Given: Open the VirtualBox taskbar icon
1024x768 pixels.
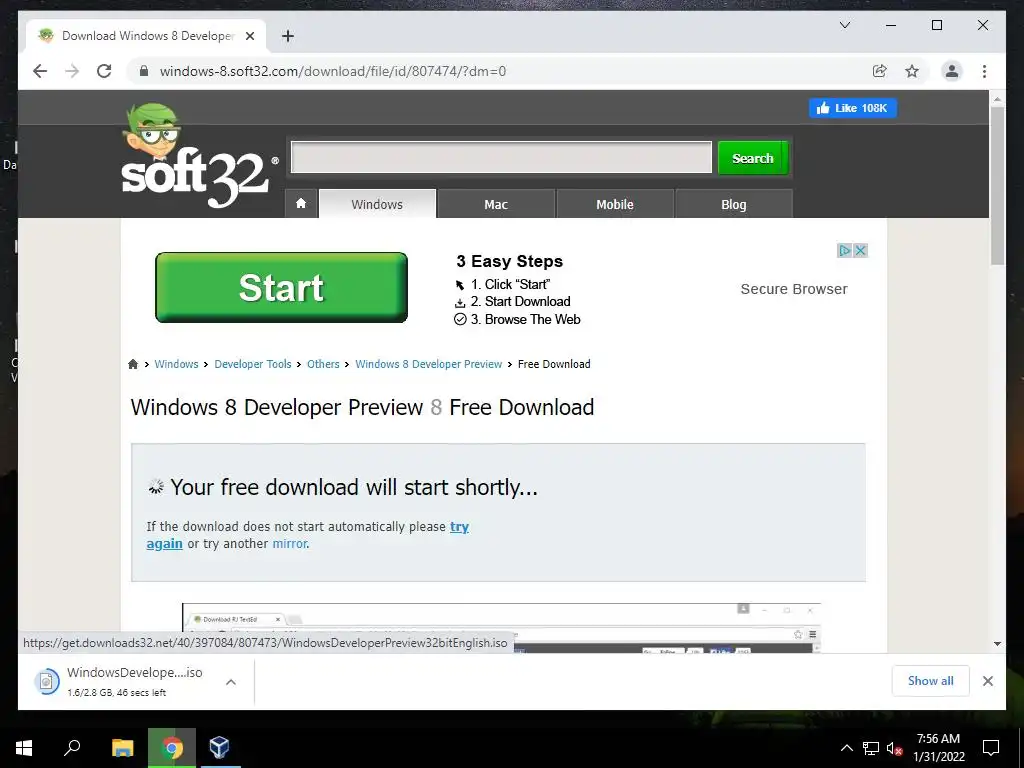Looking at the screenshot, I should 219,748.
